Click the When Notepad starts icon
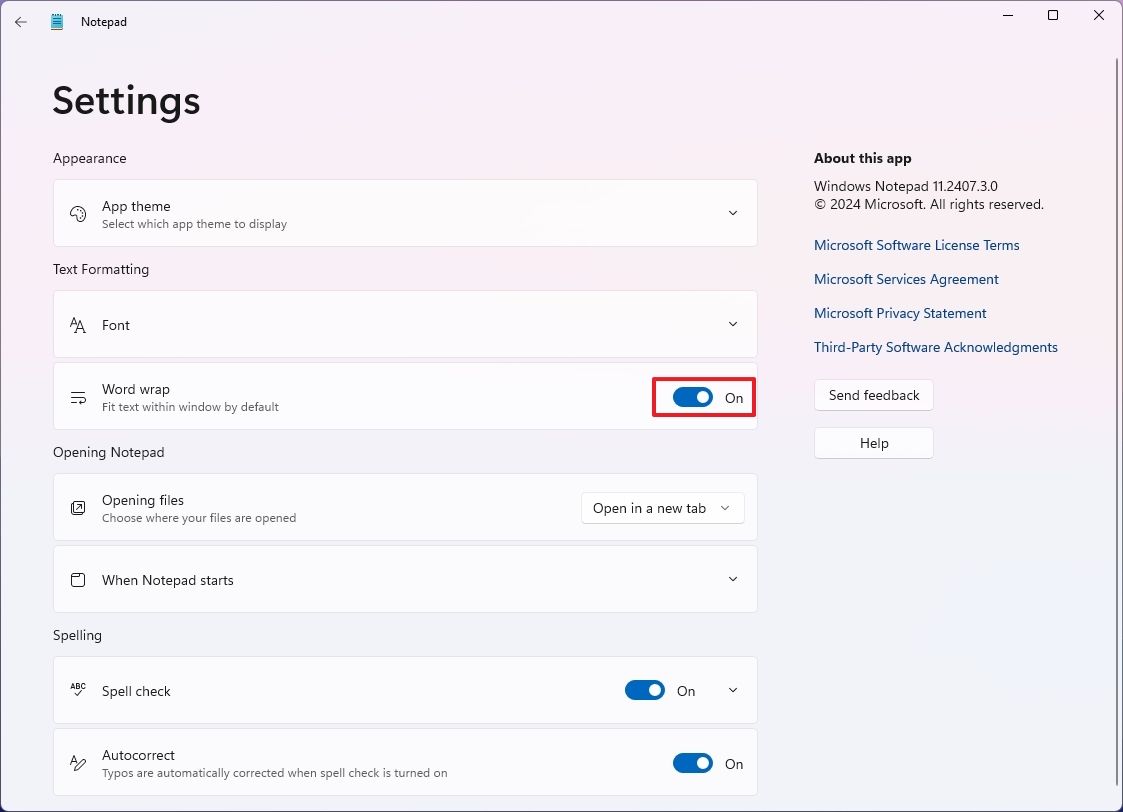Image resolution: width=1123 pixels, height=812 pixels. tap(78, 579)
